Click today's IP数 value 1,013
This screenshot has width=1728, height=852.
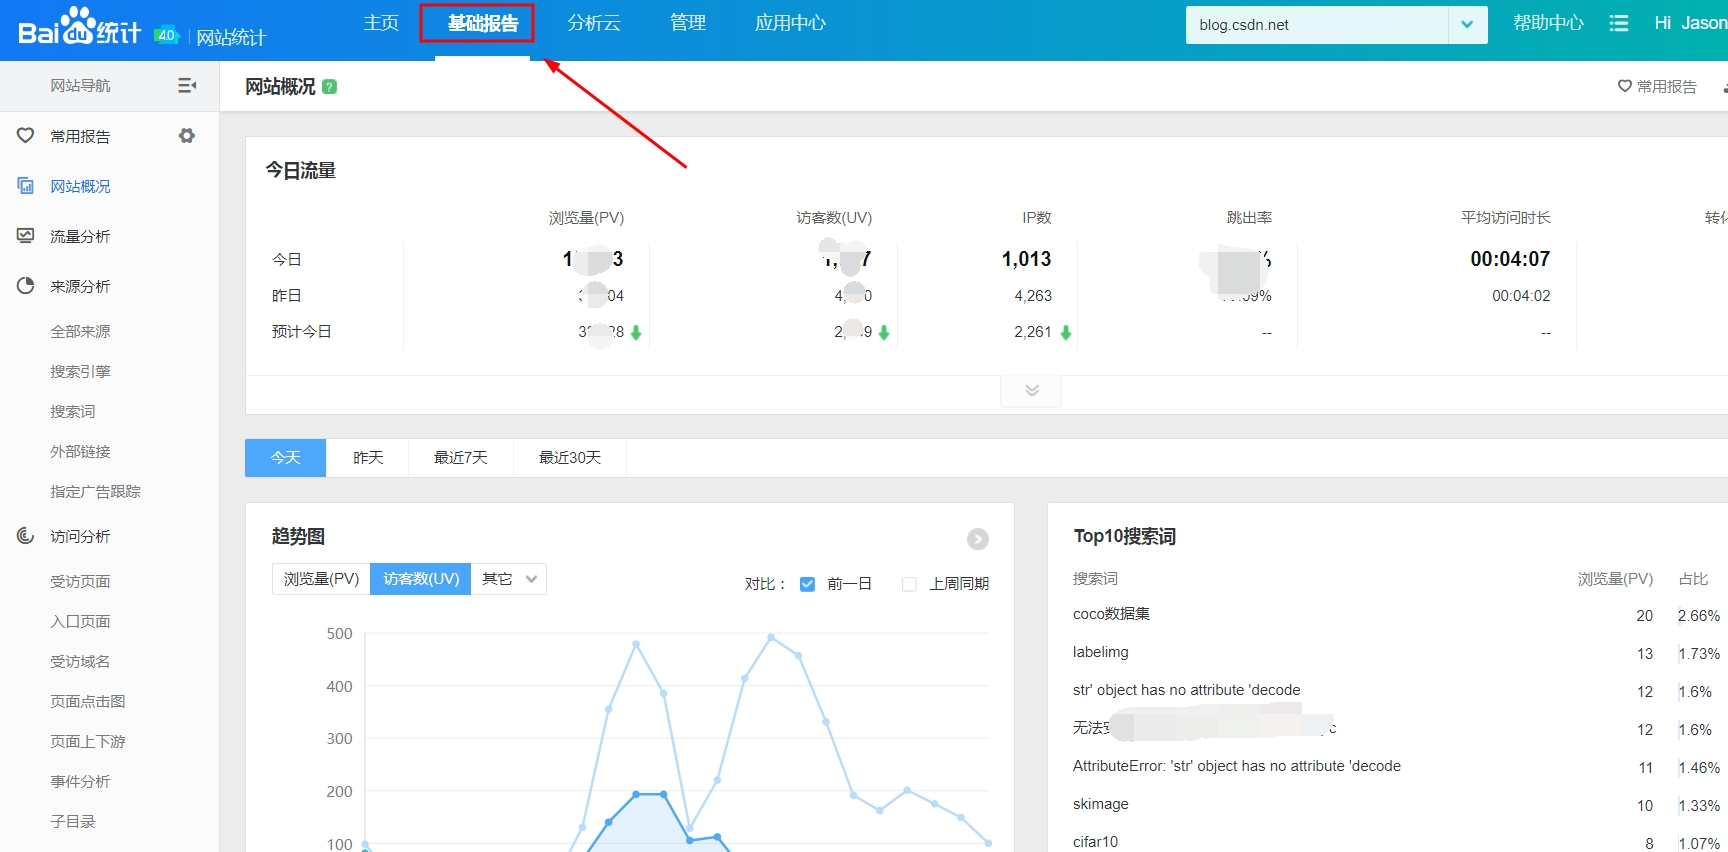click(1027, 259)
